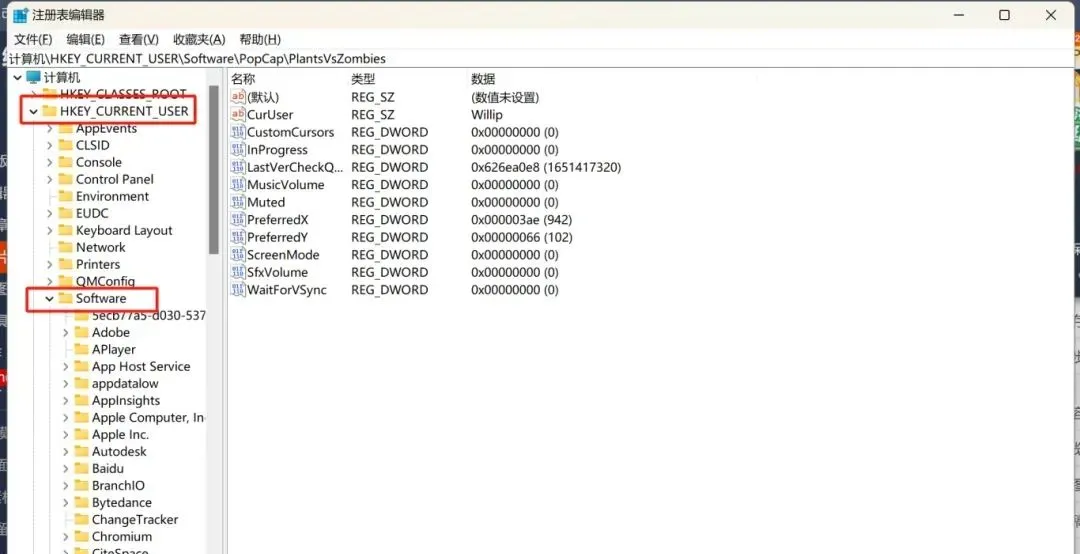Click the PreferredX DWORD icon
This screenshot has width=1080, height=554.
tap(238, 220)
